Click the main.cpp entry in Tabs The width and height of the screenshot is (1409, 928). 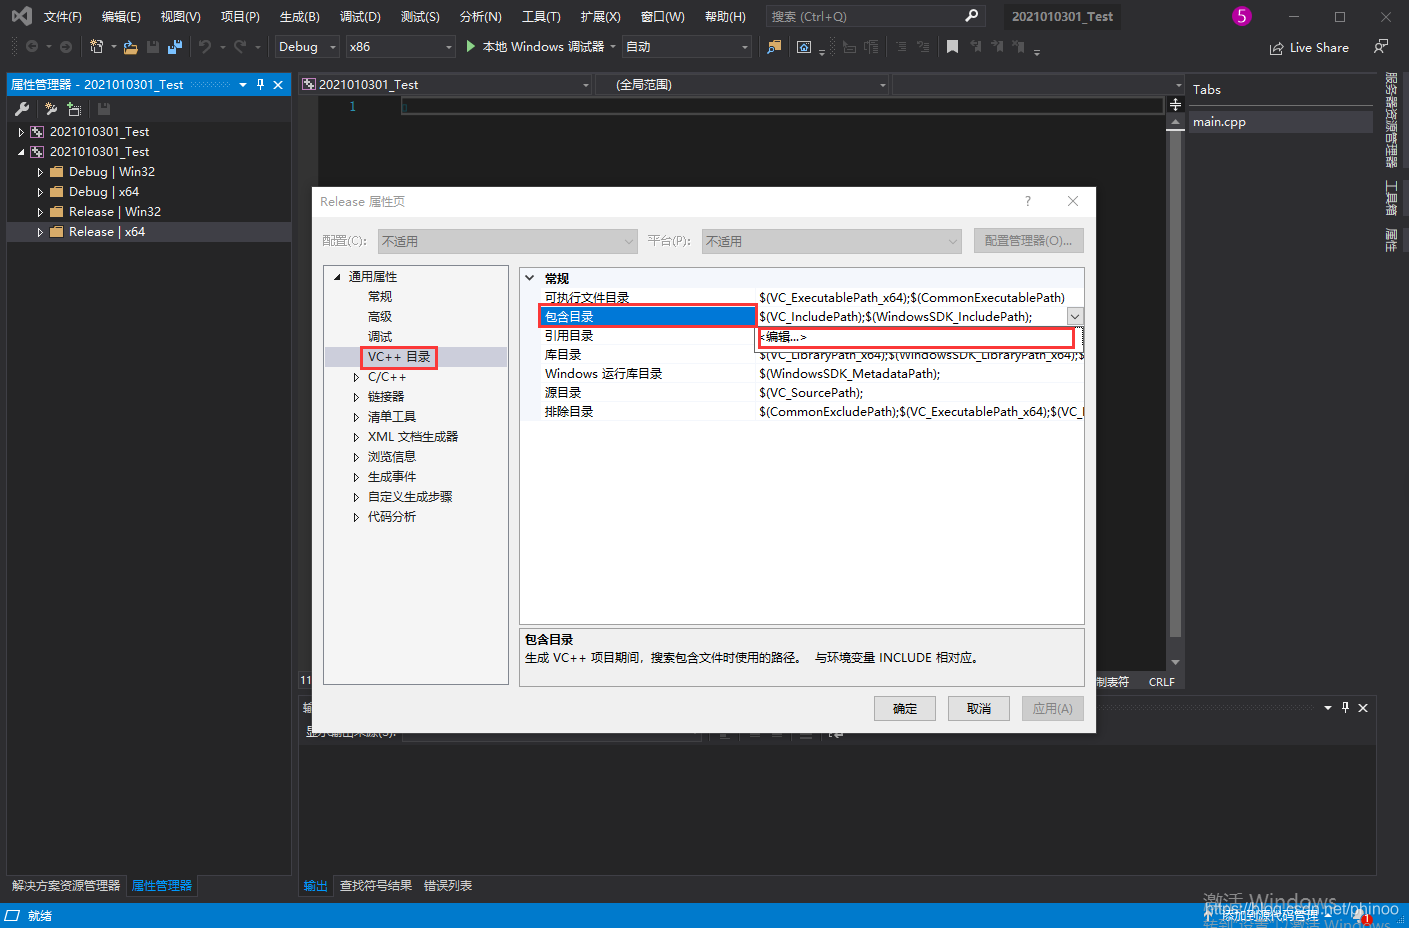point(1280,122)
